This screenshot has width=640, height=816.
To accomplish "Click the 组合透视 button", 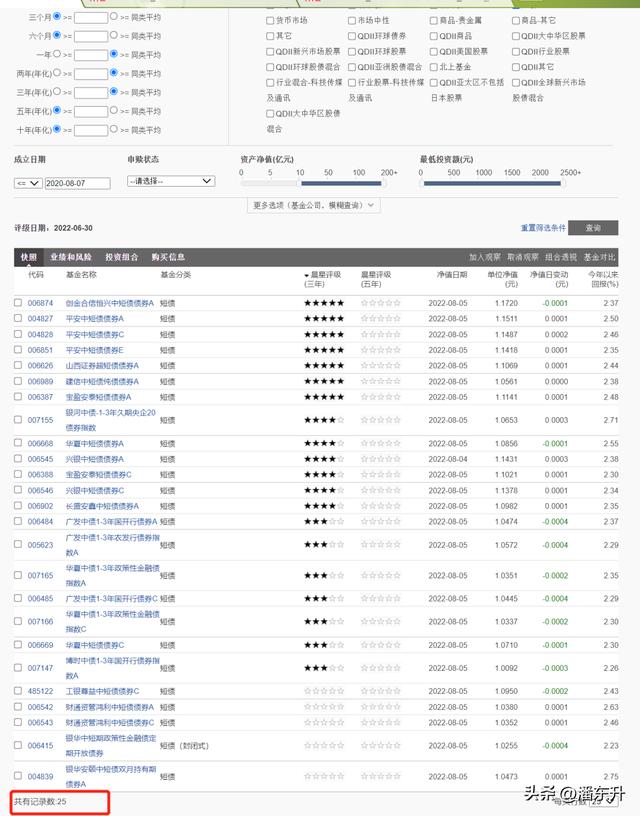I will point(561,257).
